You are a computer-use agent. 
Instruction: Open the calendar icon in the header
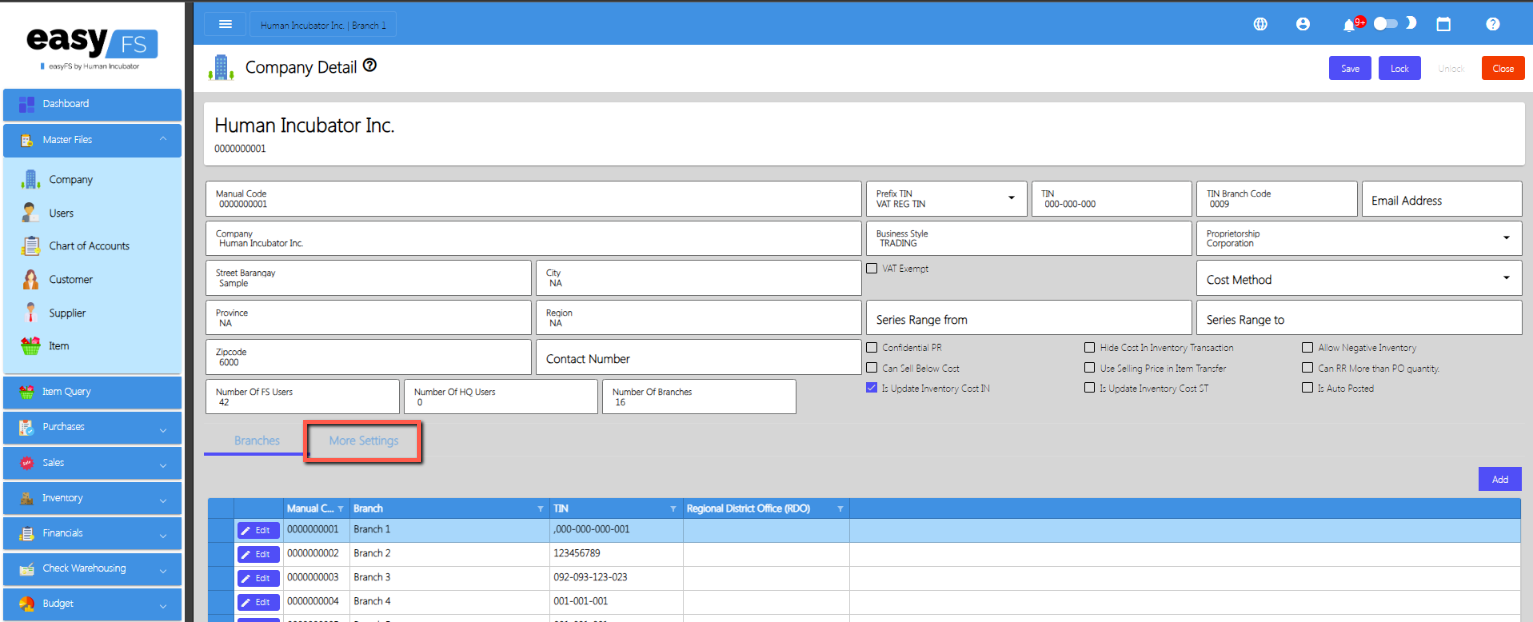pyautogui.click(x=1443, y=24)
